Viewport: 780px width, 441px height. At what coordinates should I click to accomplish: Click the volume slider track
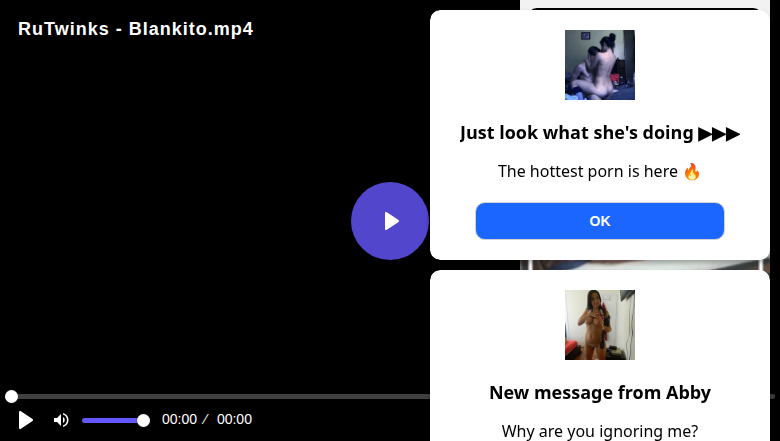[112, 420]
